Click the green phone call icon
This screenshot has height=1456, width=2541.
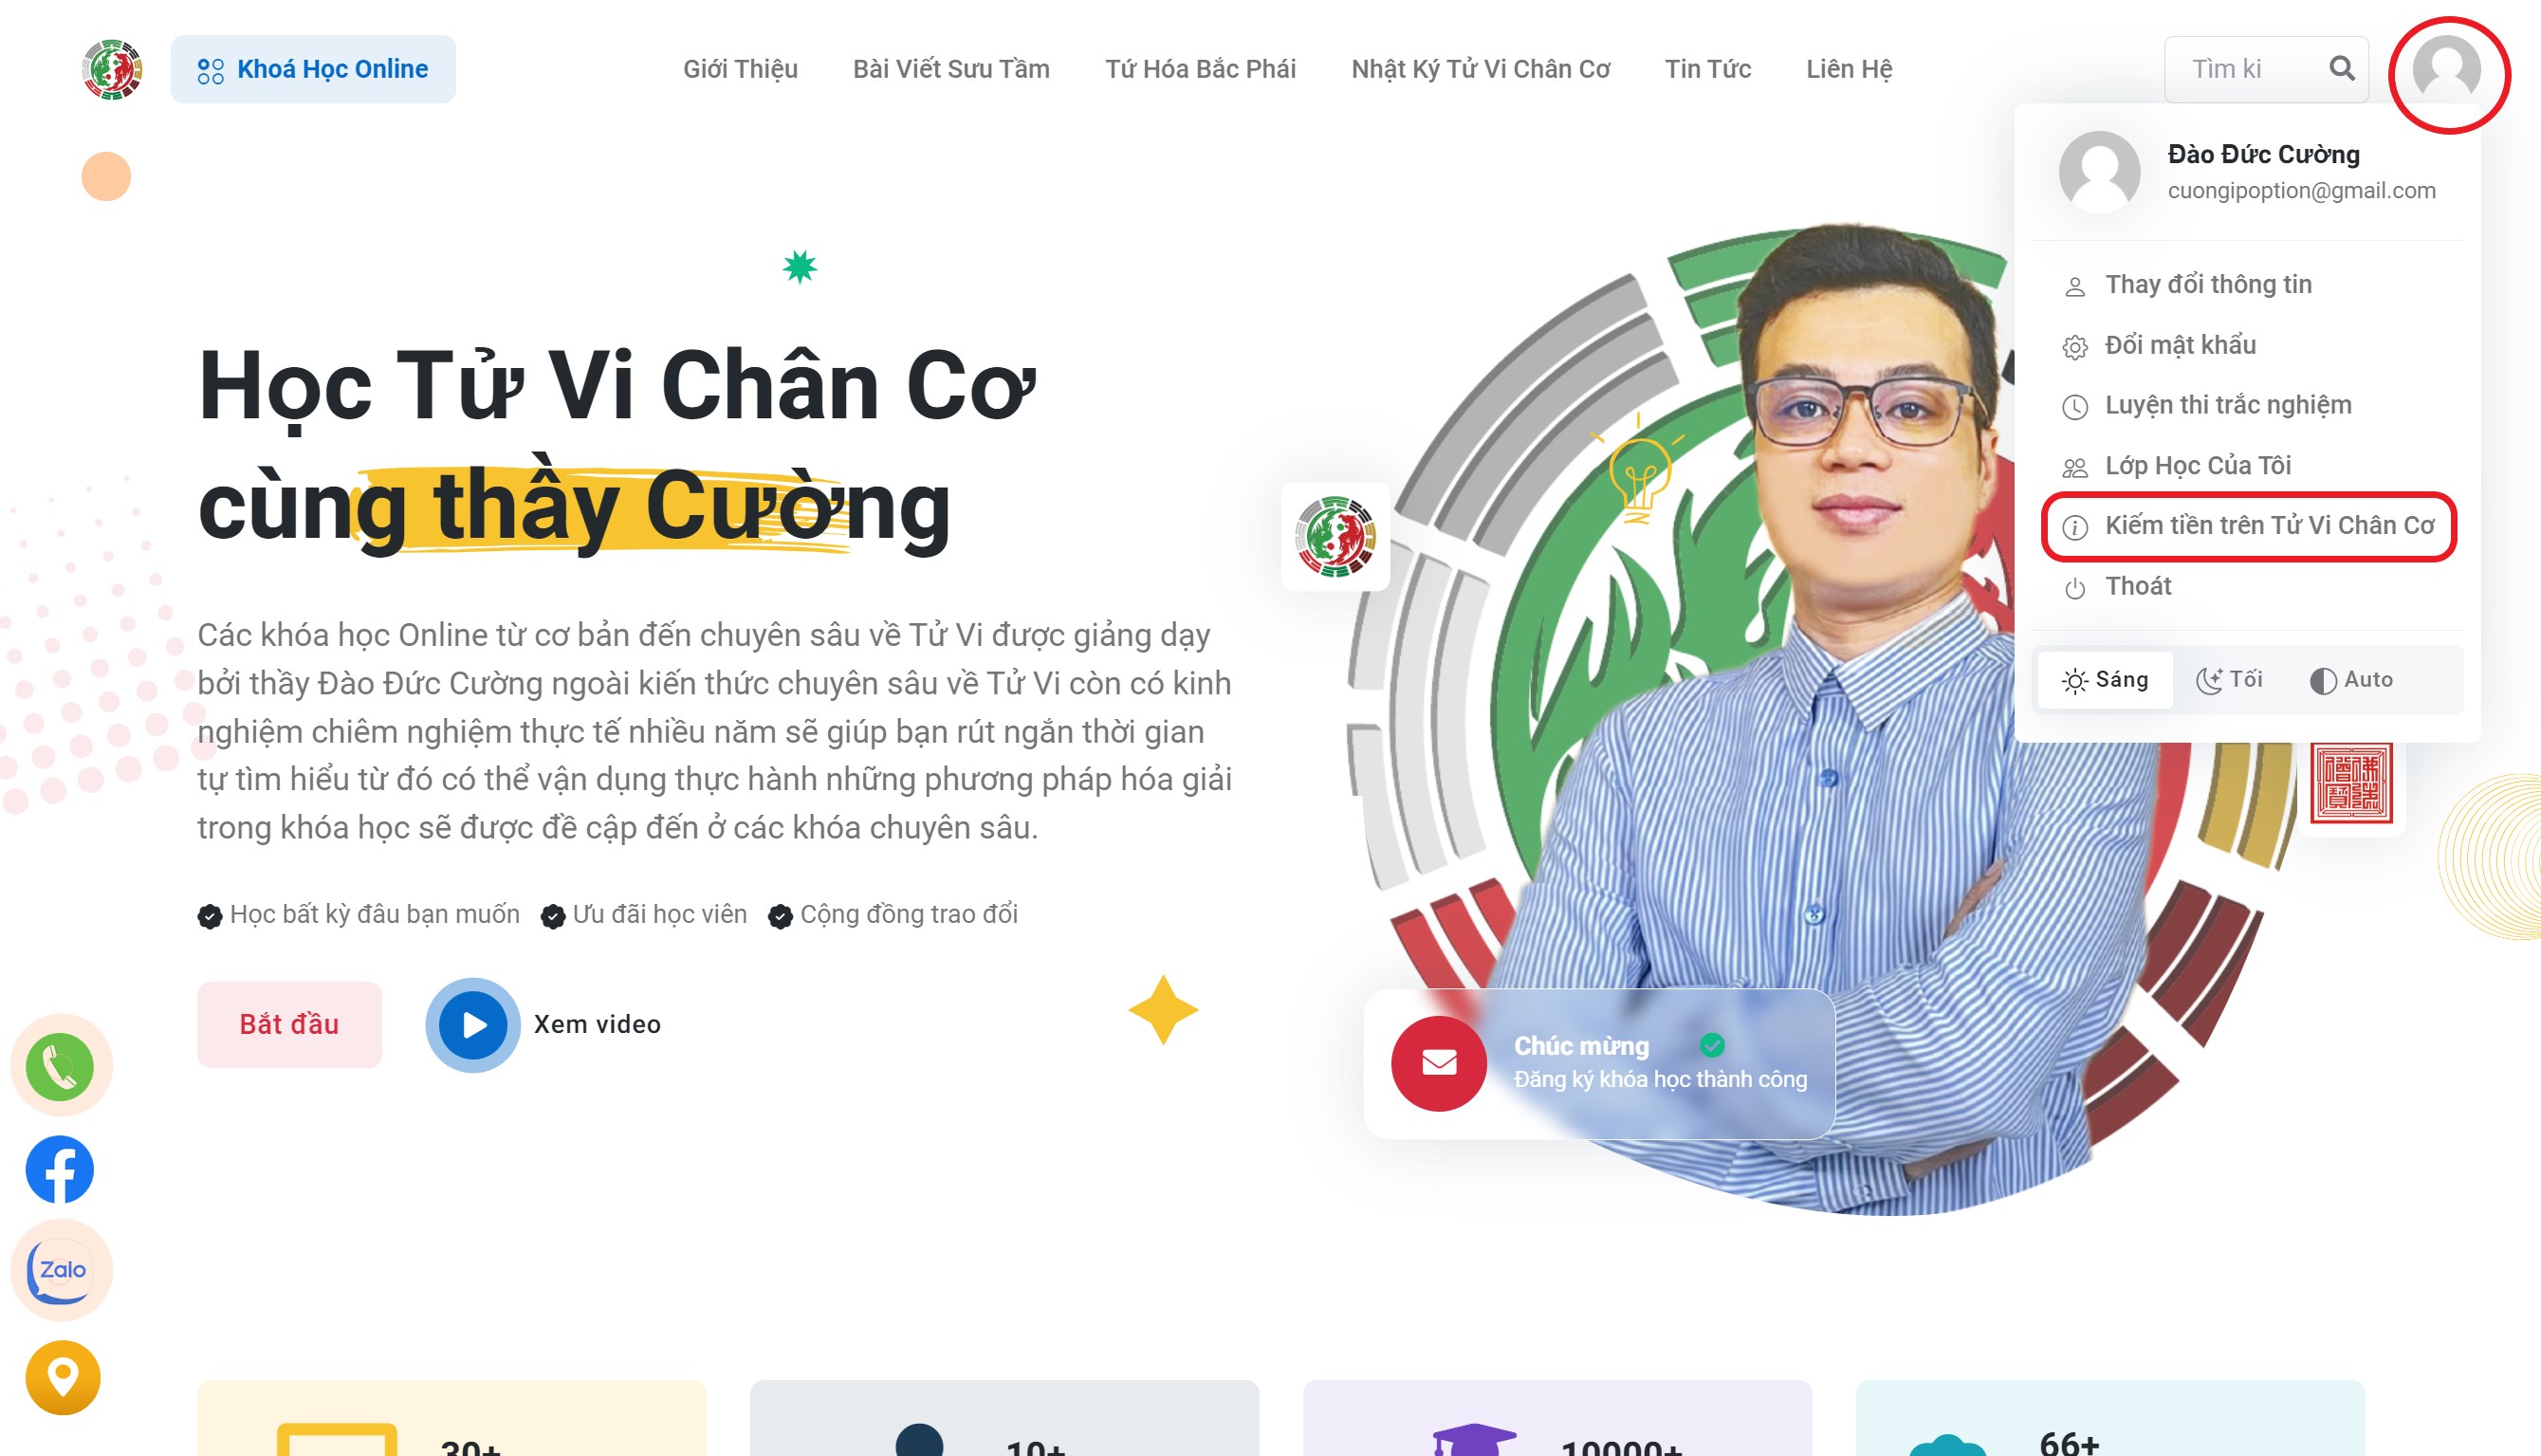pyautogui.click(x=60, y=1066)
